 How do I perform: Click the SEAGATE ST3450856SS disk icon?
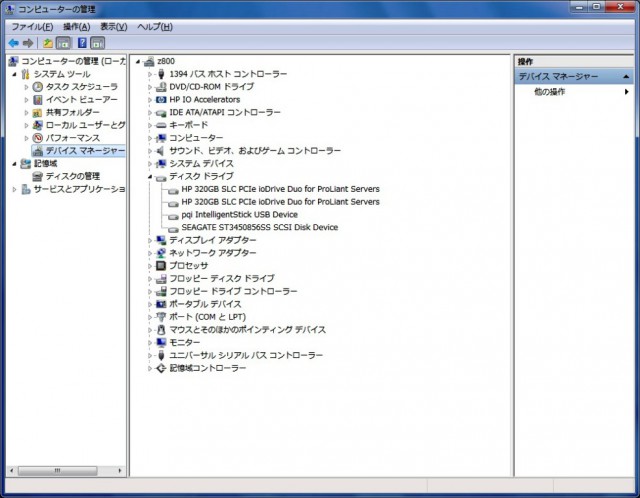point(173,228)
